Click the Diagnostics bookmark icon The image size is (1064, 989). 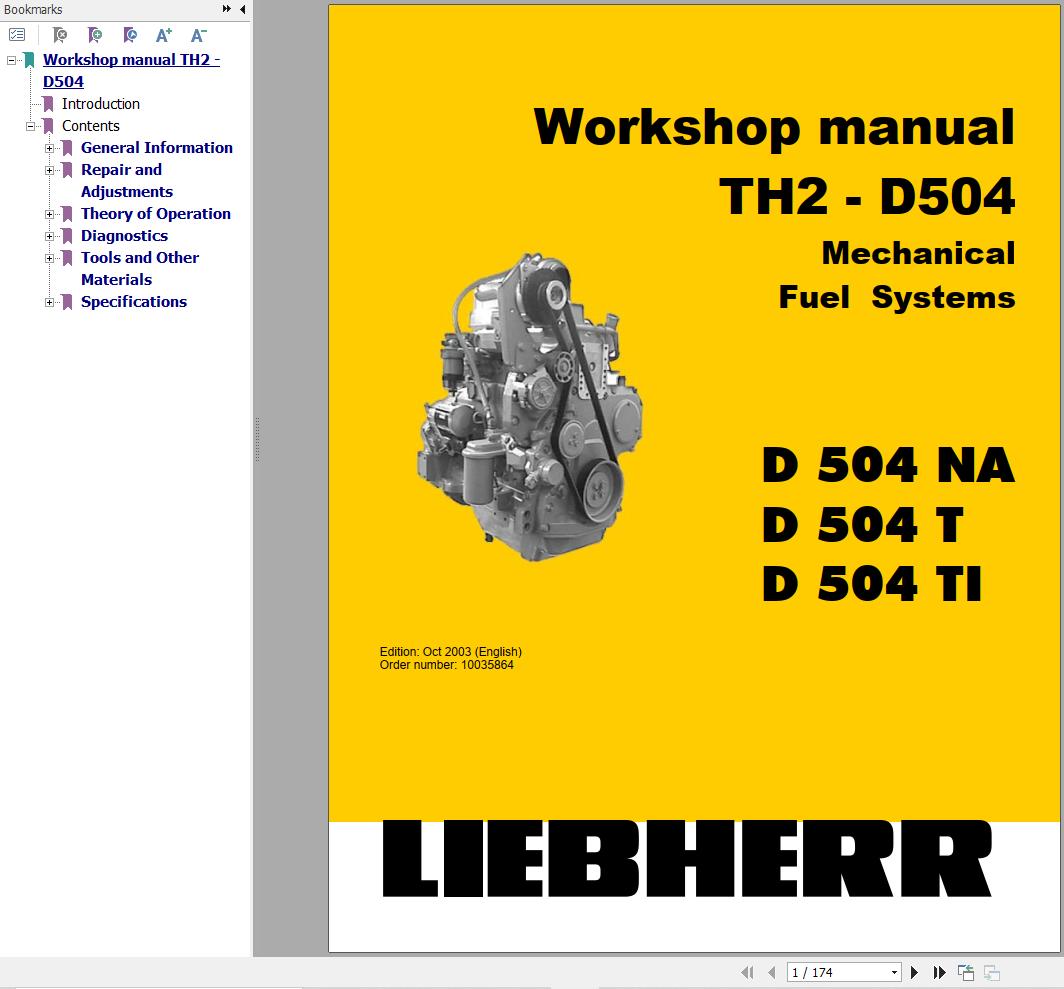(x=67, y=236)
